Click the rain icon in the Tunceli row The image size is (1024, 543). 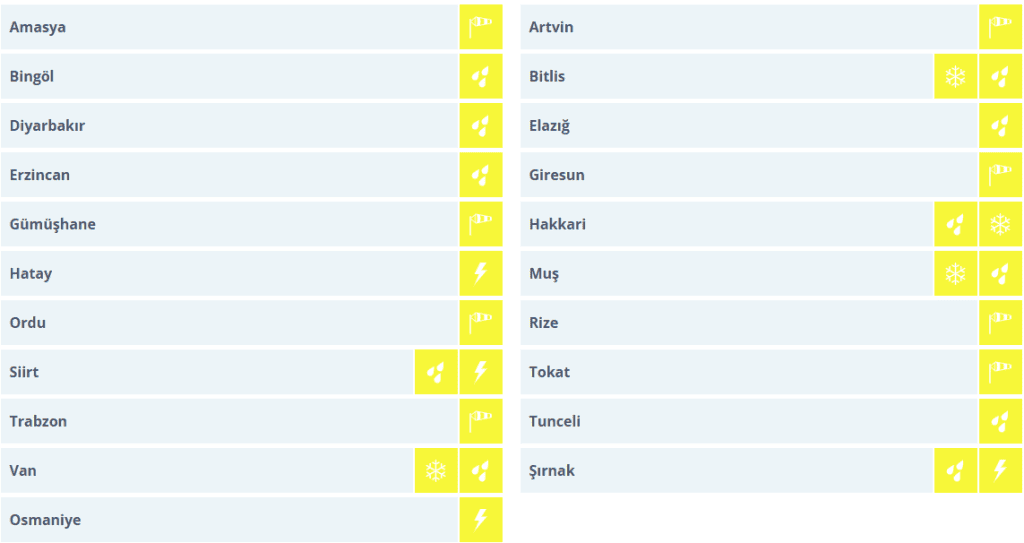pos(1000,421)
